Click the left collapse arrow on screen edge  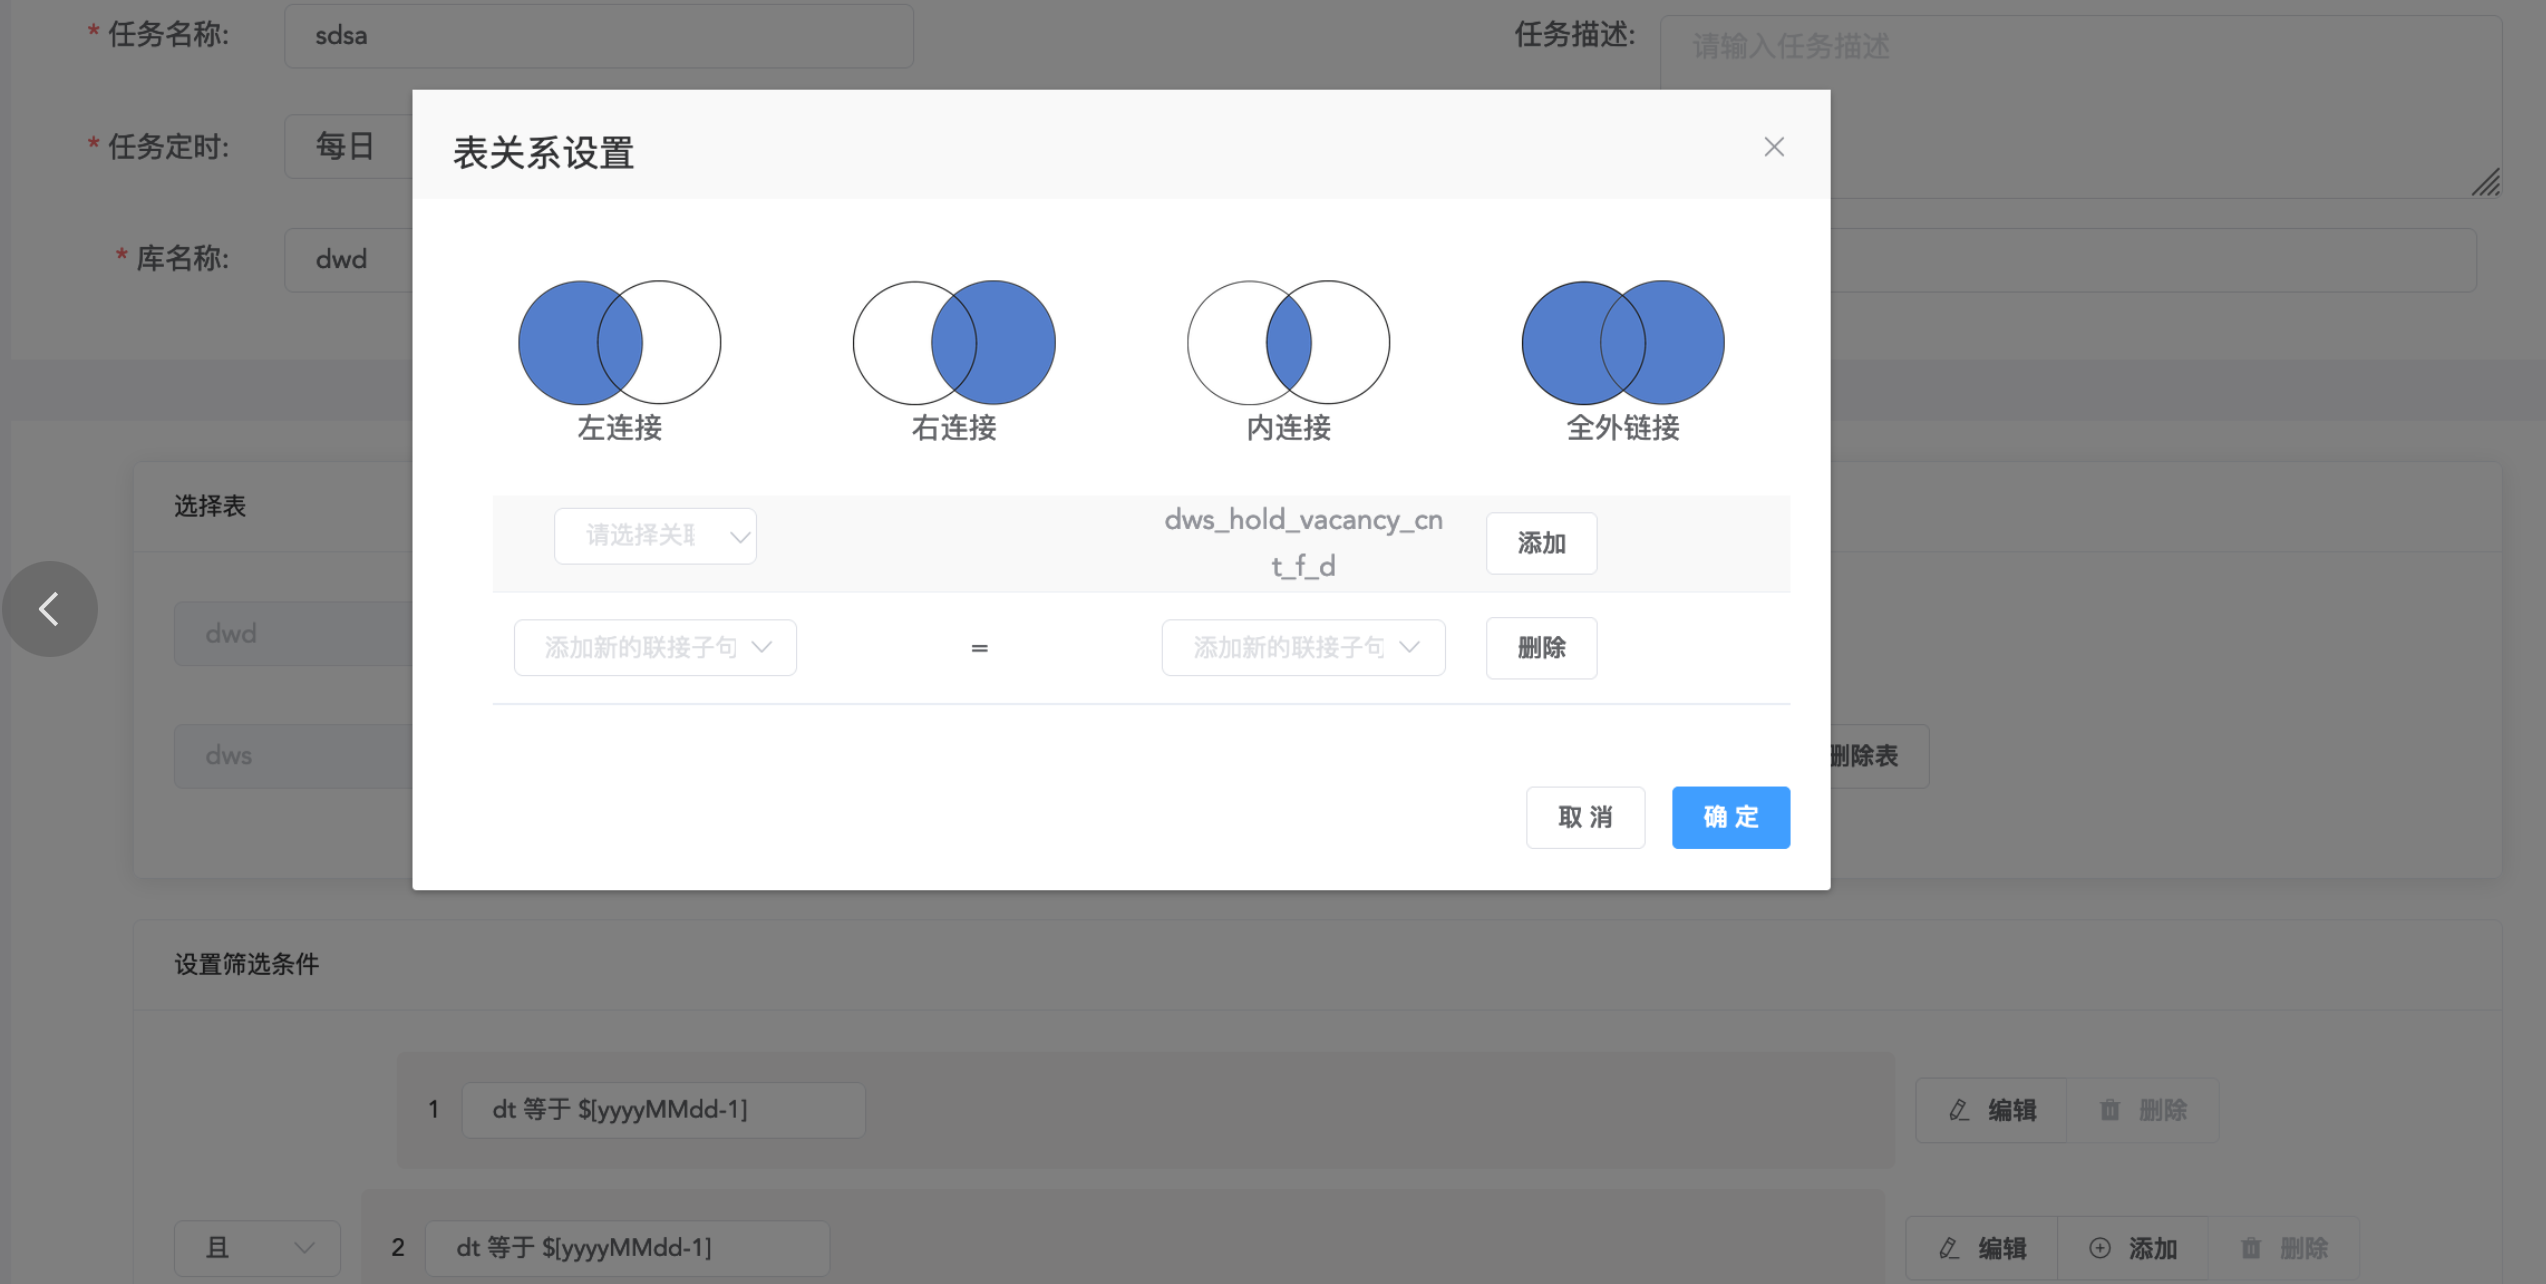(x=50, y=608)
